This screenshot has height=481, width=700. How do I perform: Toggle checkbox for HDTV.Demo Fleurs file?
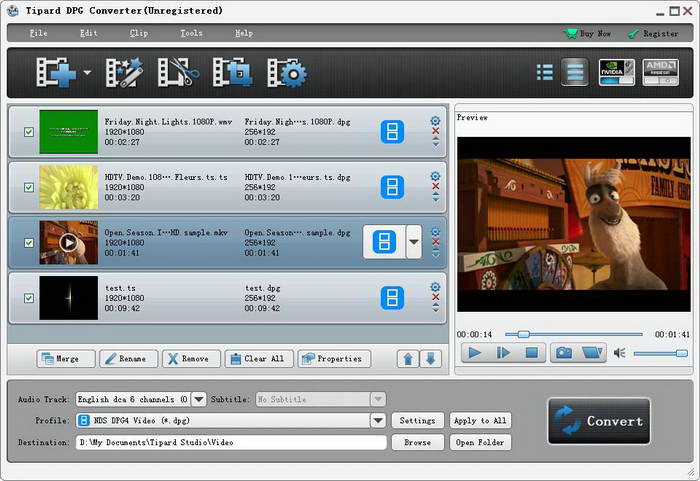point(28,187)
